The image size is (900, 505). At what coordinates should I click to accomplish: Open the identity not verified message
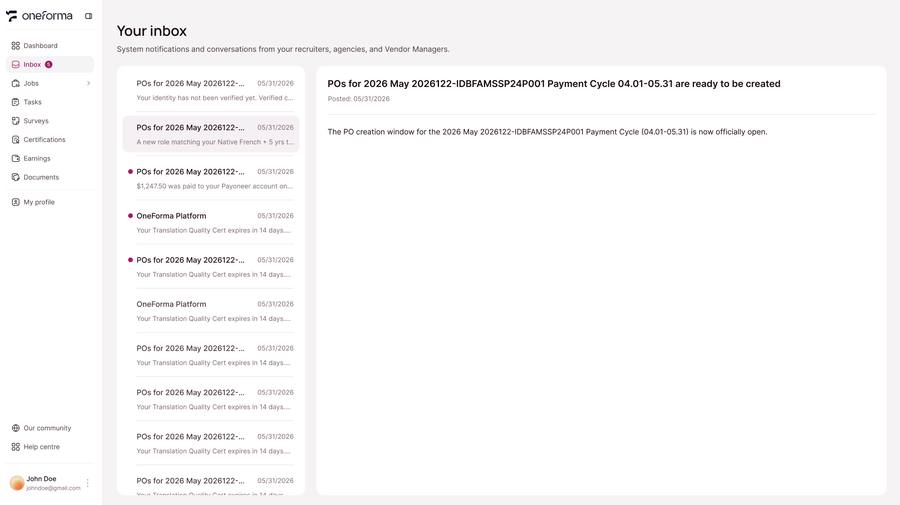pos(211,90)
